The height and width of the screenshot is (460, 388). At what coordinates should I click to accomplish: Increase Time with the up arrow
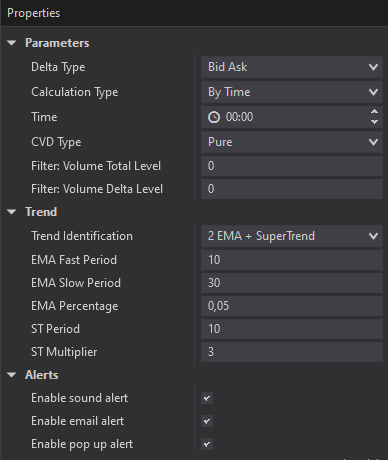pyautogui.click(x=374, y=112)
